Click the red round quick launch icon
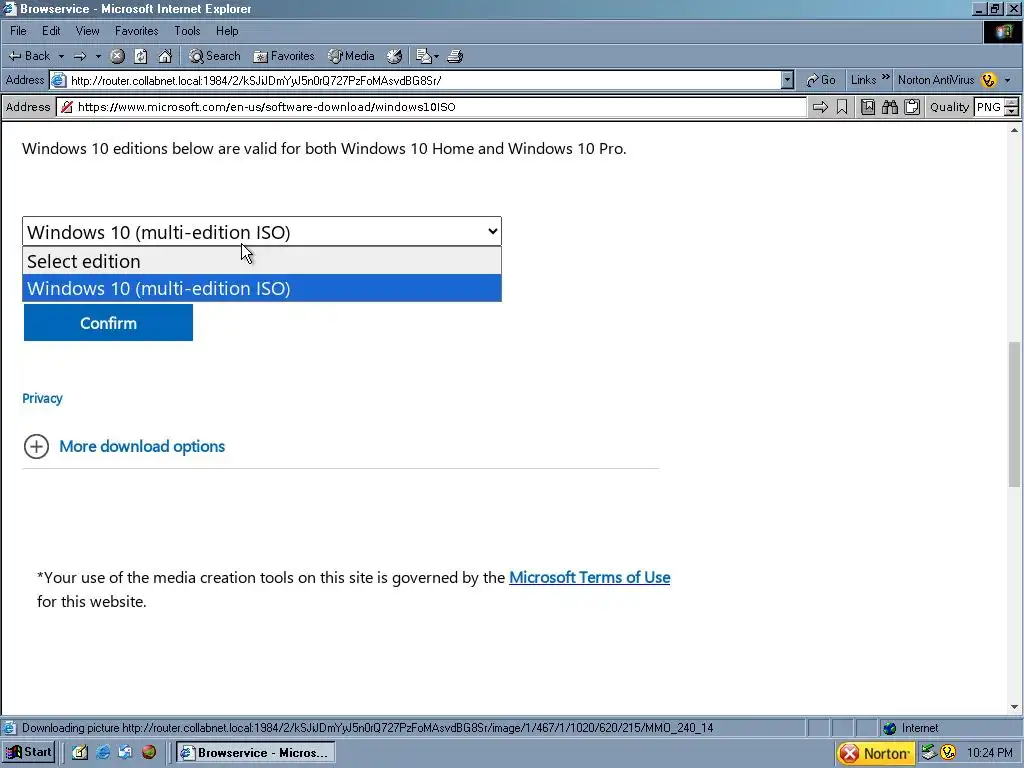 click(x=149, y=752)
